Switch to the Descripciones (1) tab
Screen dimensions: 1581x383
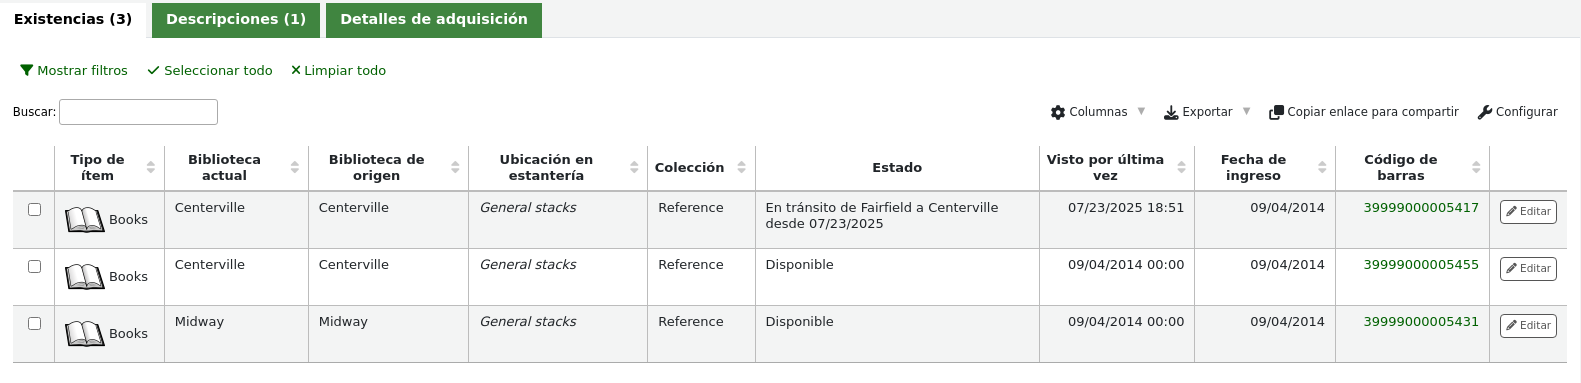pyautogui.click(x=236, y=20)
